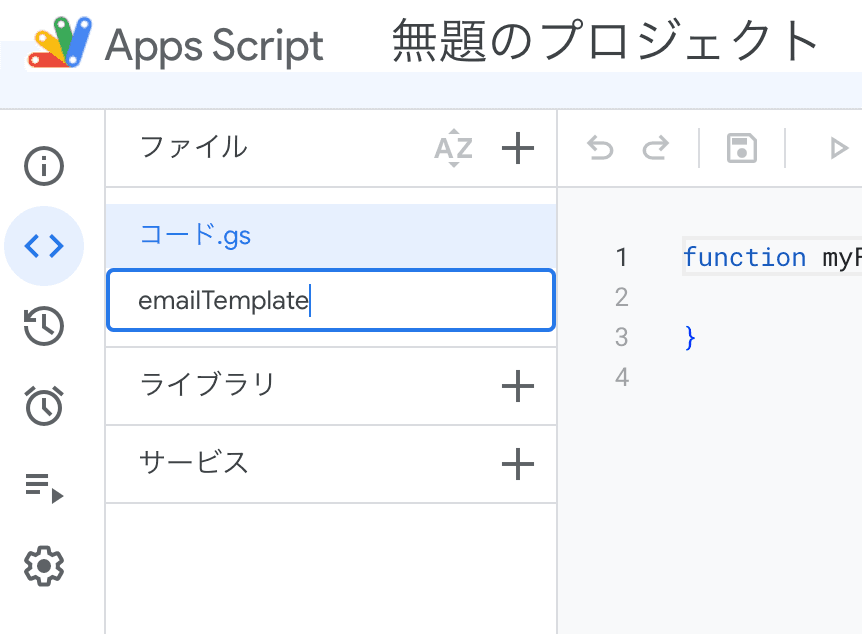Open the Overview info page in sidebar

(x=44, y=166)
